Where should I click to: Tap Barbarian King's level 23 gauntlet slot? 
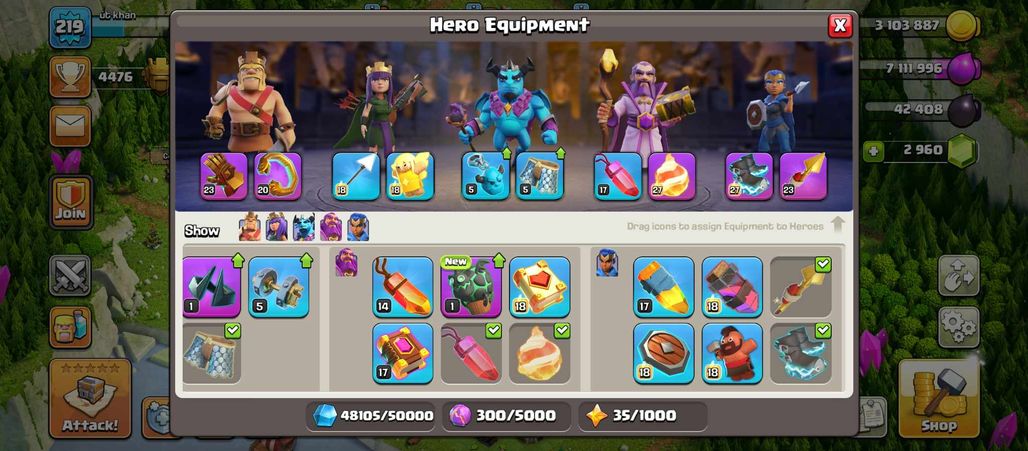click(224, 176)
